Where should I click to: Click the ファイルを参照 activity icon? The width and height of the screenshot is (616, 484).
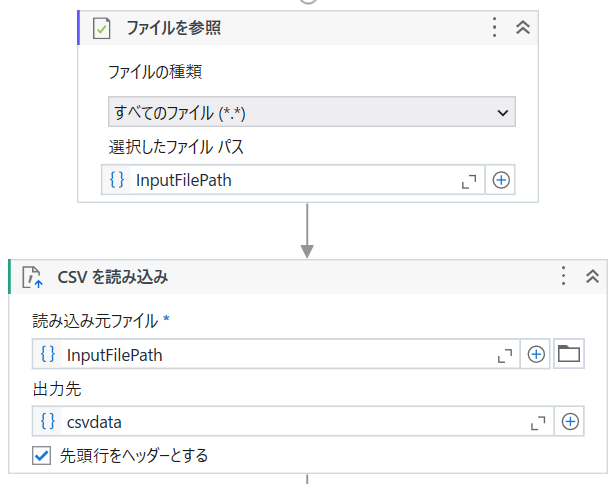101,28
